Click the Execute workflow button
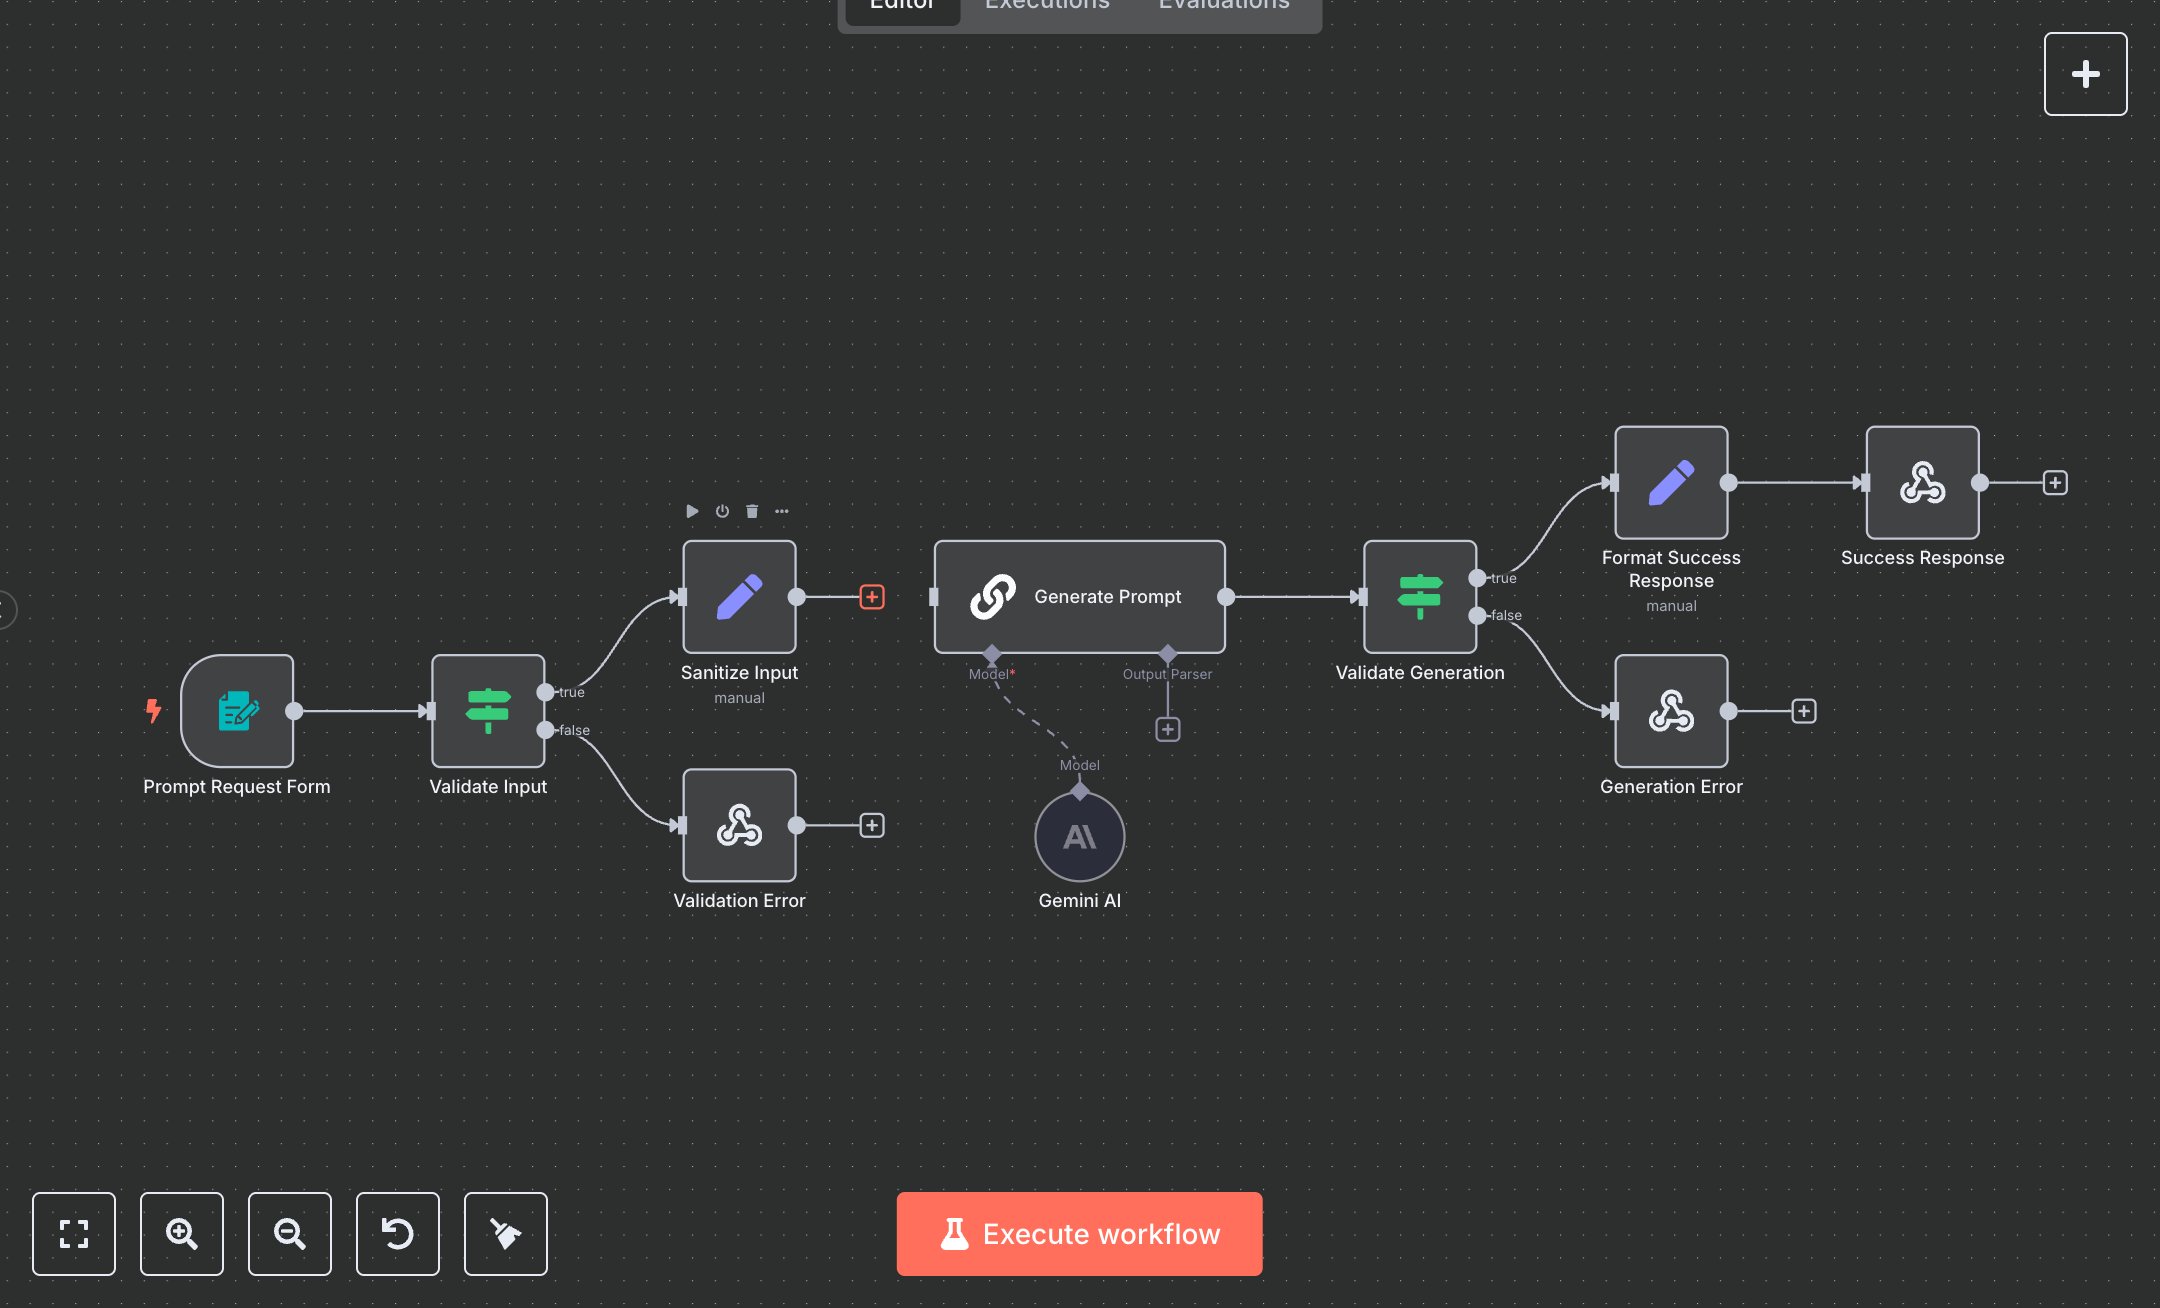The width and height of the screenshot is (2160, 1308). click(1079, 1233)
